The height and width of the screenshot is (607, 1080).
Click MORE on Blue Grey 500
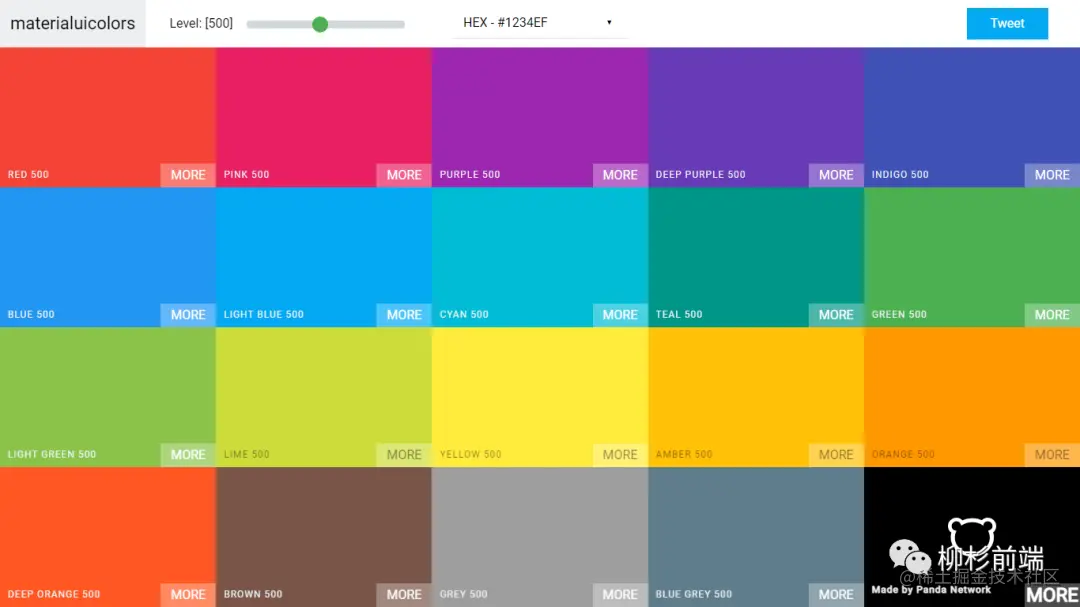(836, 595)
